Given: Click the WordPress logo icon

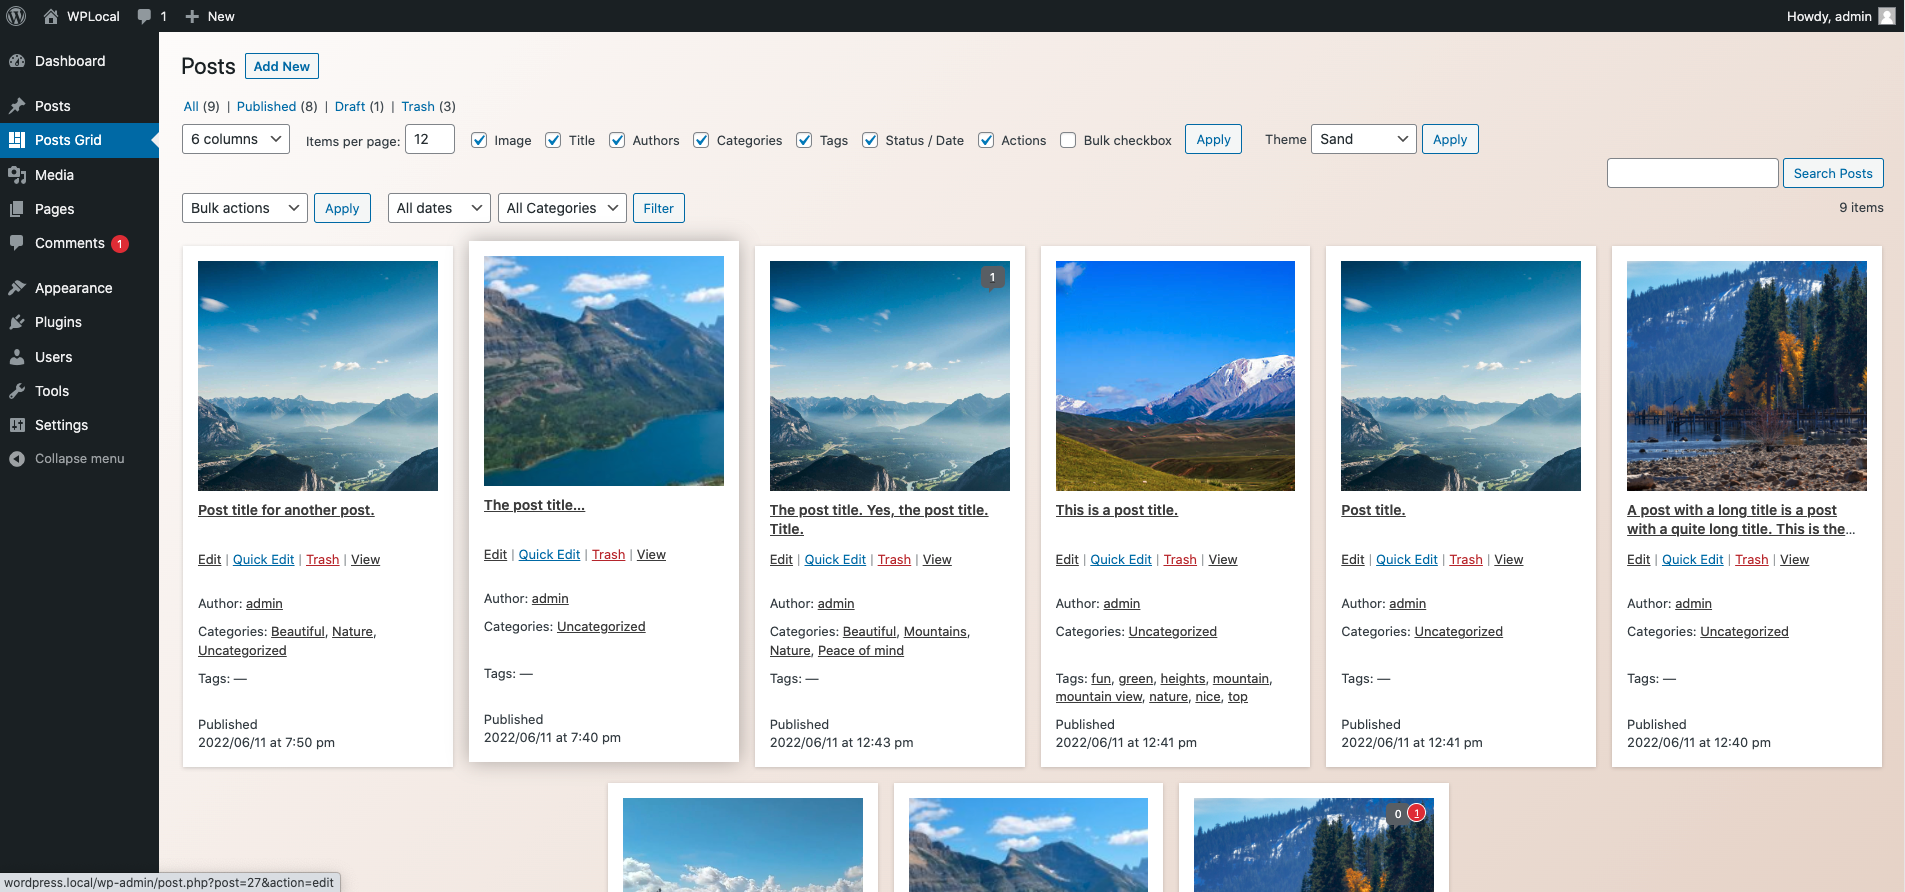Looking at the screenshot, I should tap(16, 16).
